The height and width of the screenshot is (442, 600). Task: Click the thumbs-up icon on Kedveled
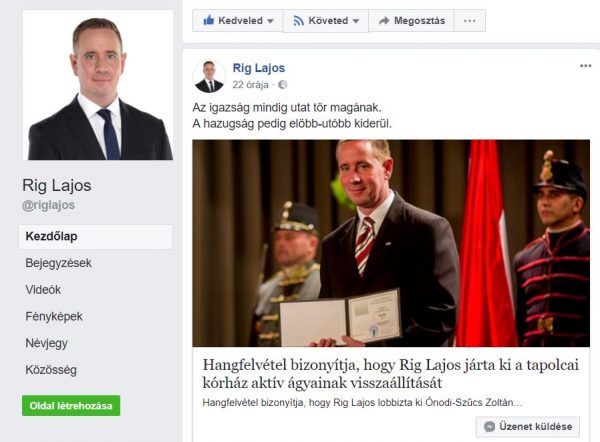(x=209, y=20)
